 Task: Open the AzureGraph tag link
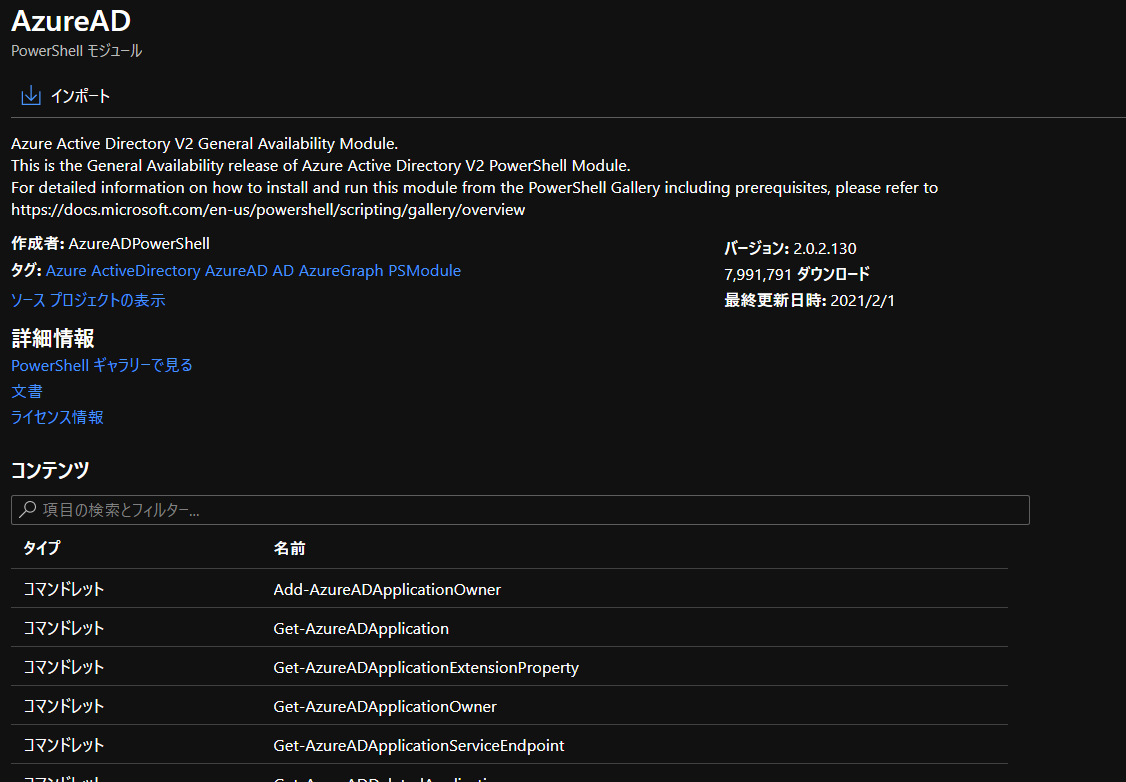[341, 271]
